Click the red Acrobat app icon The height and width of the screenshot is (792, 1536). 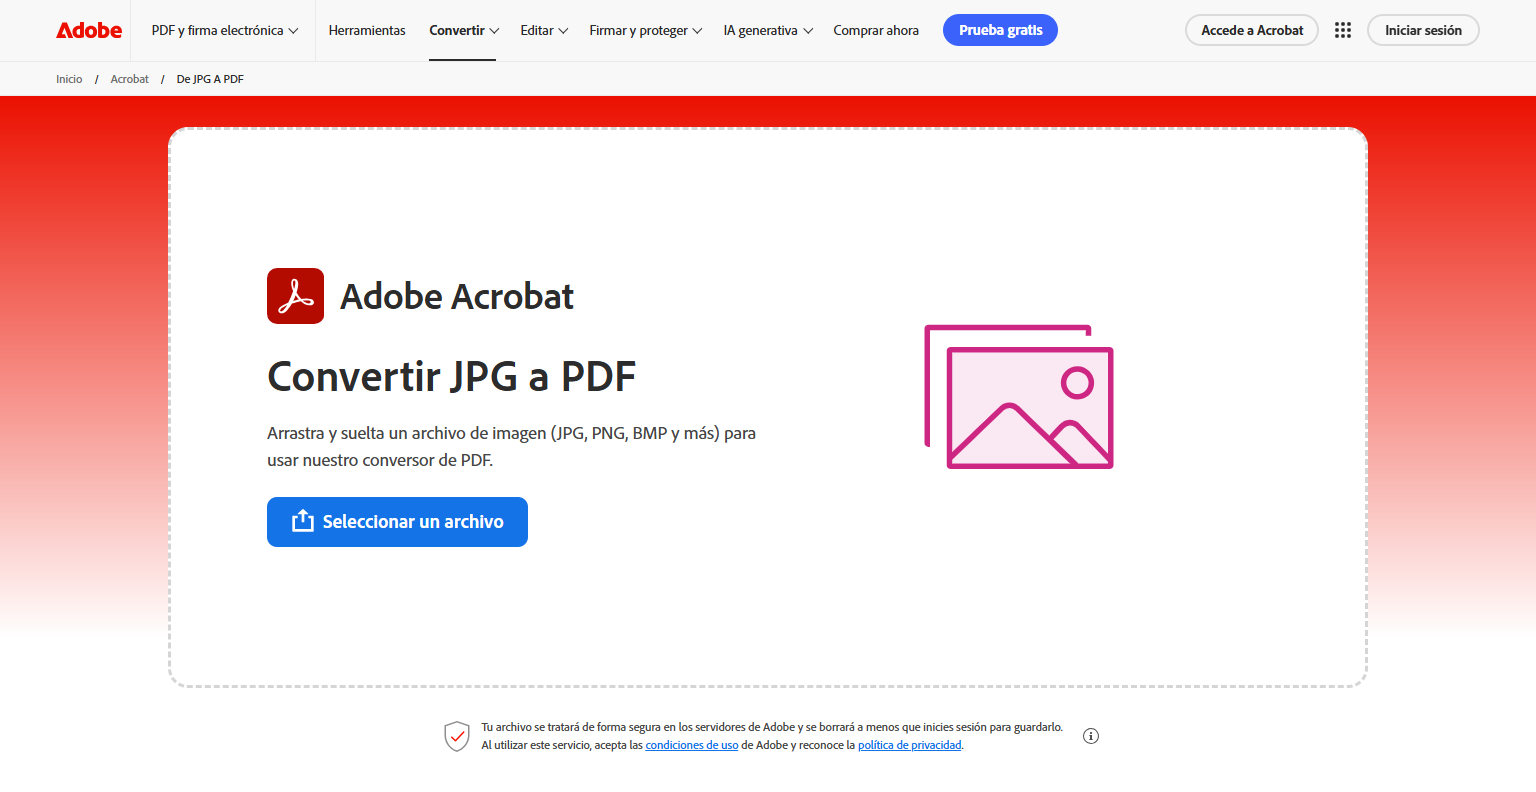[x=295, y=296]
